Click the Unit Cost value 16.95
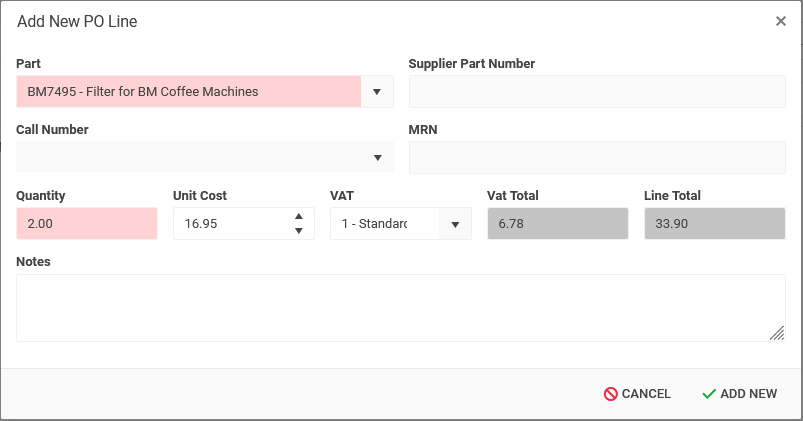 (228, 224)
